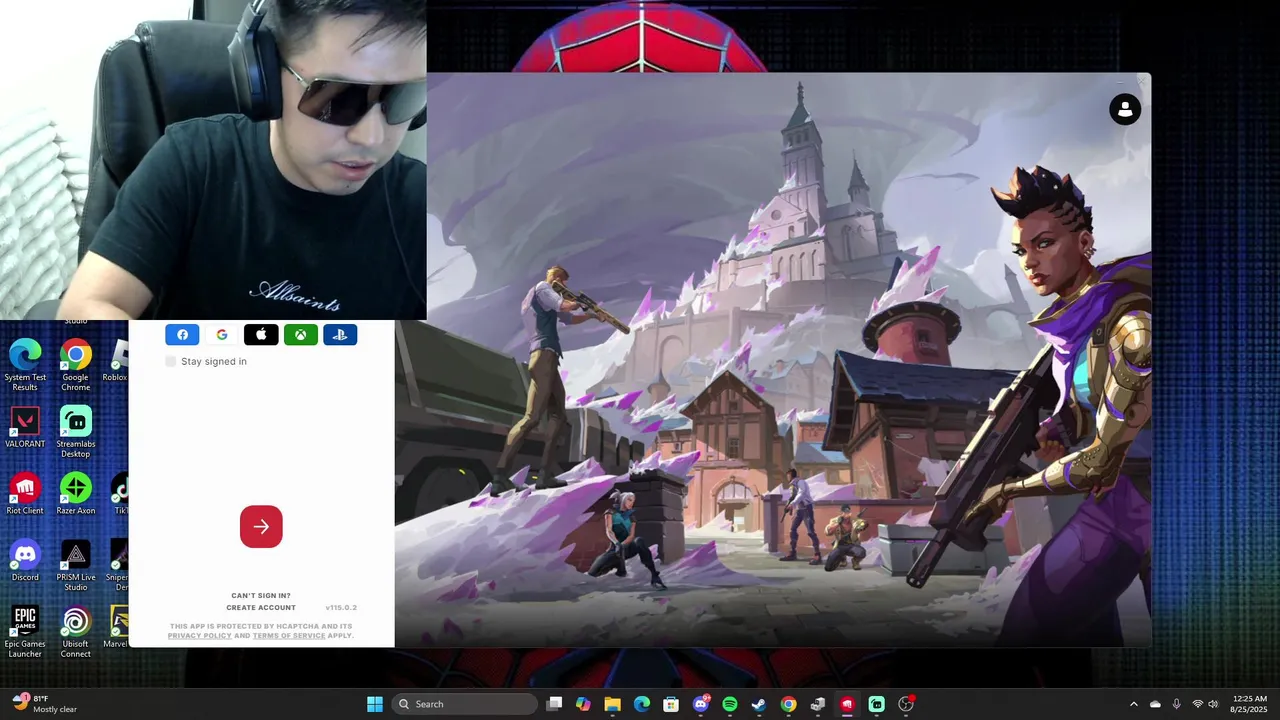1280x720 pixels.
Task: Click the taskbar Search box
Action: click(465, 704)
